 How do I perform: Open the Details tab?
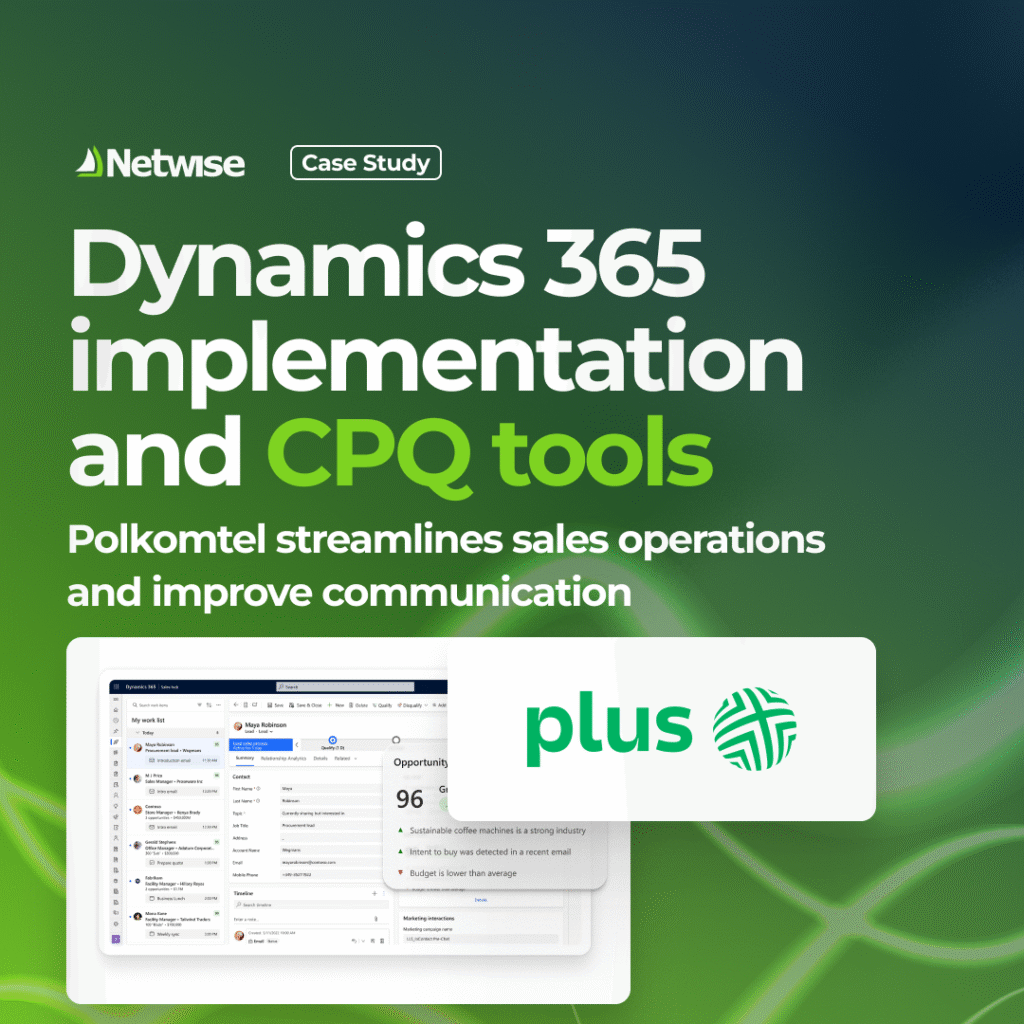[320, 758]
